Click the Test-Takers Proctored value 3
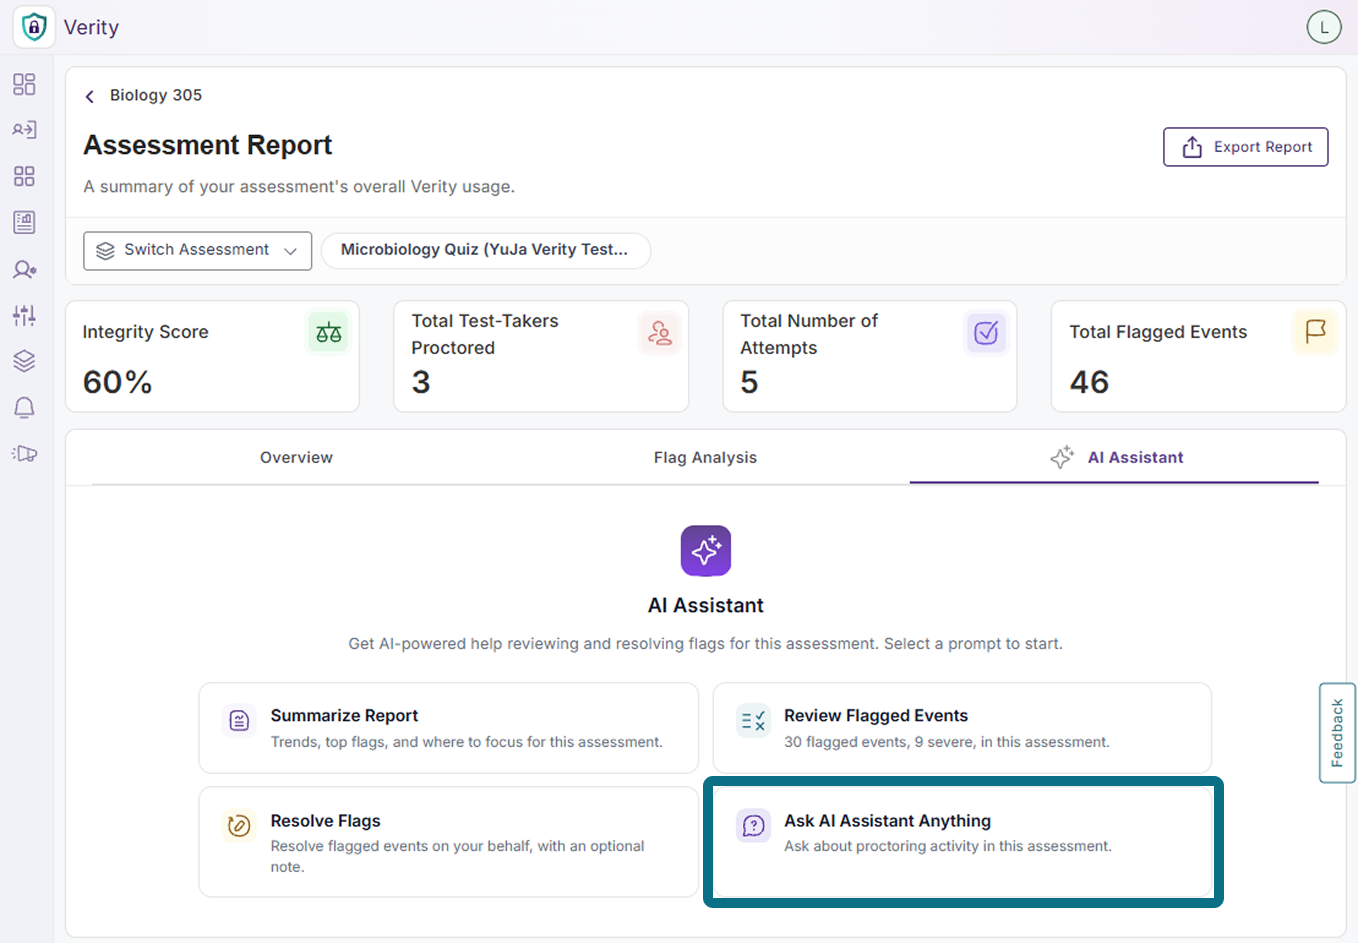 click(x=421, y=382)
